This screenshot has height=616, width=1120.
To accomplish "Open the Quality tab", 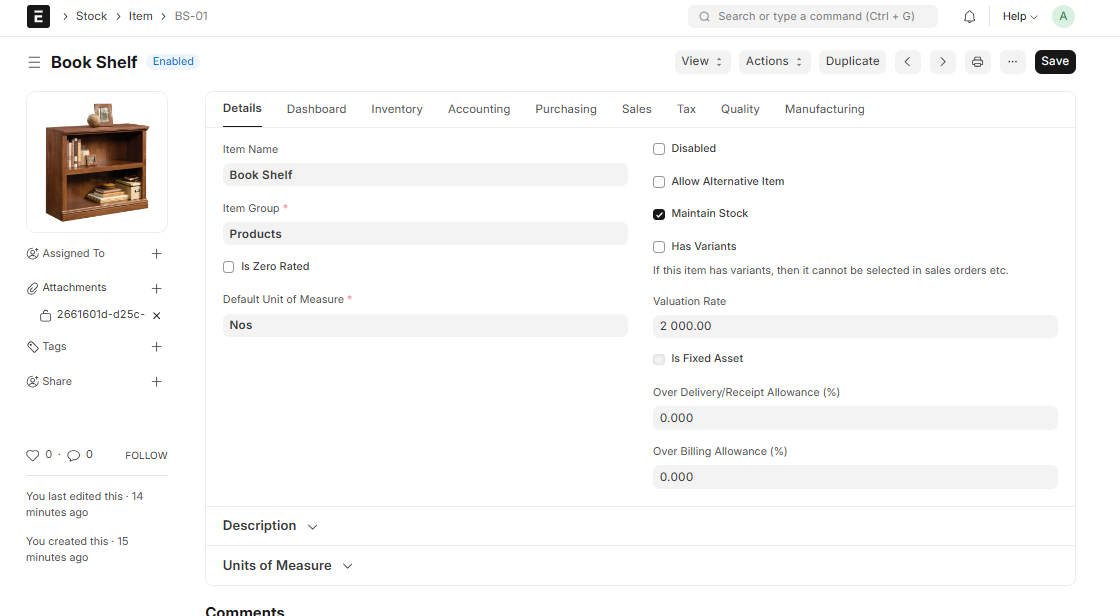I will (740, 109).
